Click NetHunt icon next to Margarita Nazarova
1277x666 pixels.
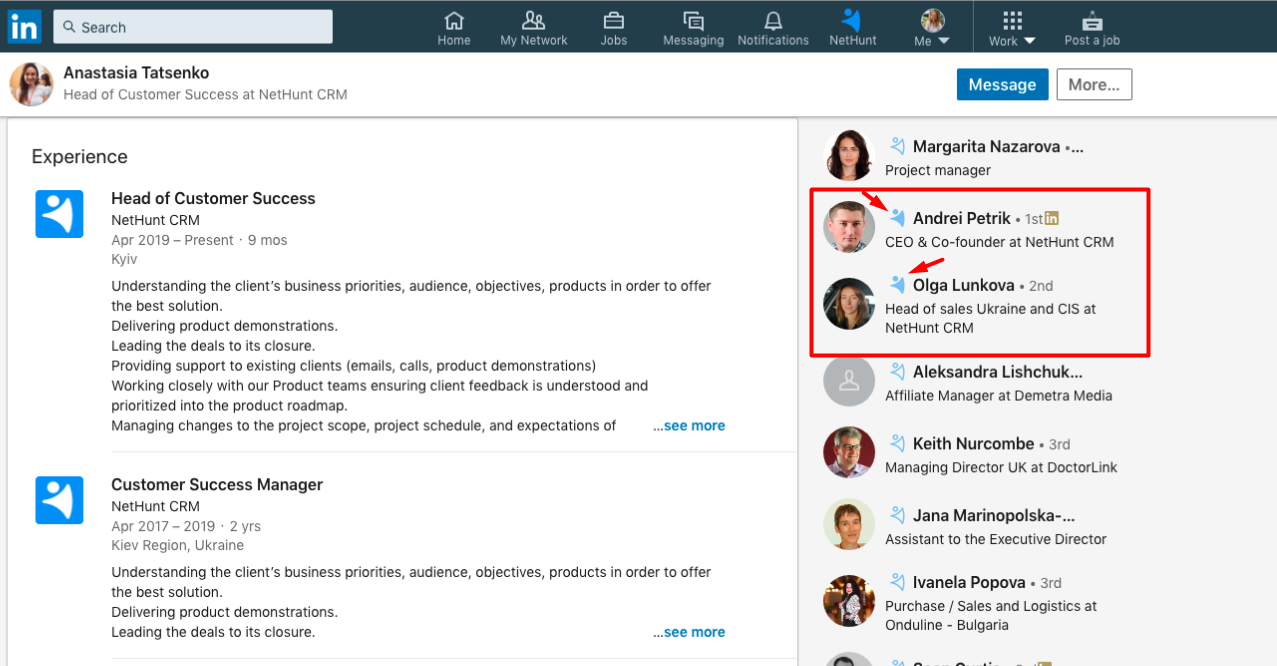coord(897,146)
